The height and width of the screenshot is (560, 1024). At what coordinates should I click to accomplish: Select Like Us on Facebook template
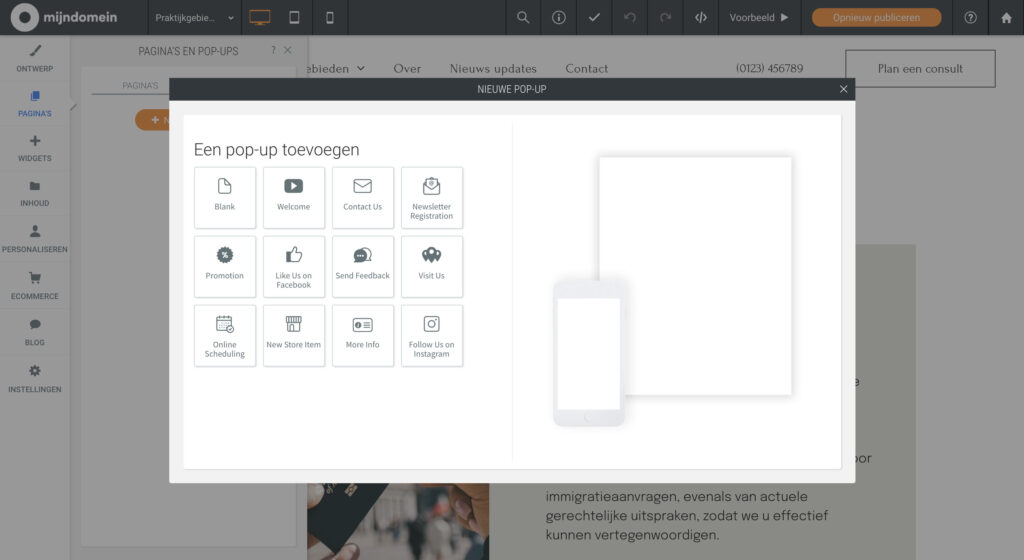pos(294,266)
